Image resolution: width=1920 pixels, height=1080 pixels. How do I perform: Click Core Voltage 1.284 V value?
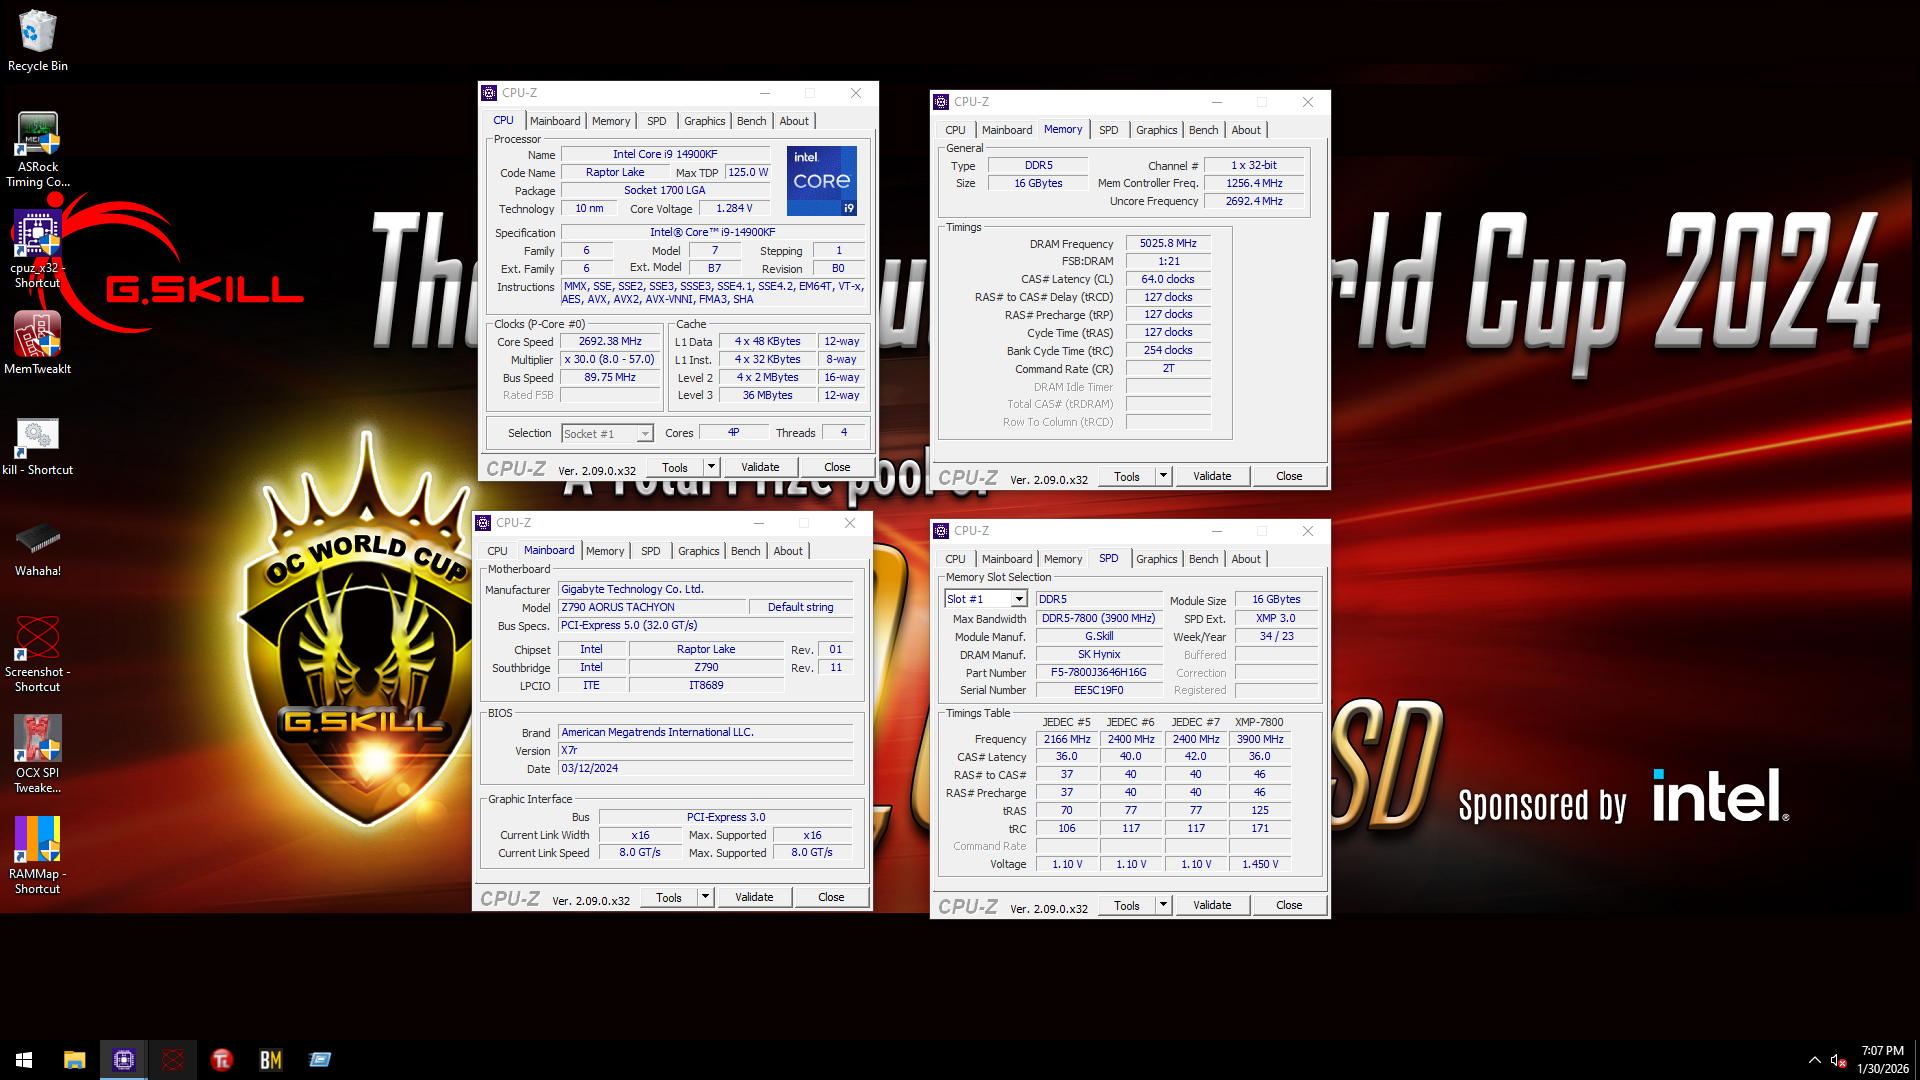click(734, 208)
